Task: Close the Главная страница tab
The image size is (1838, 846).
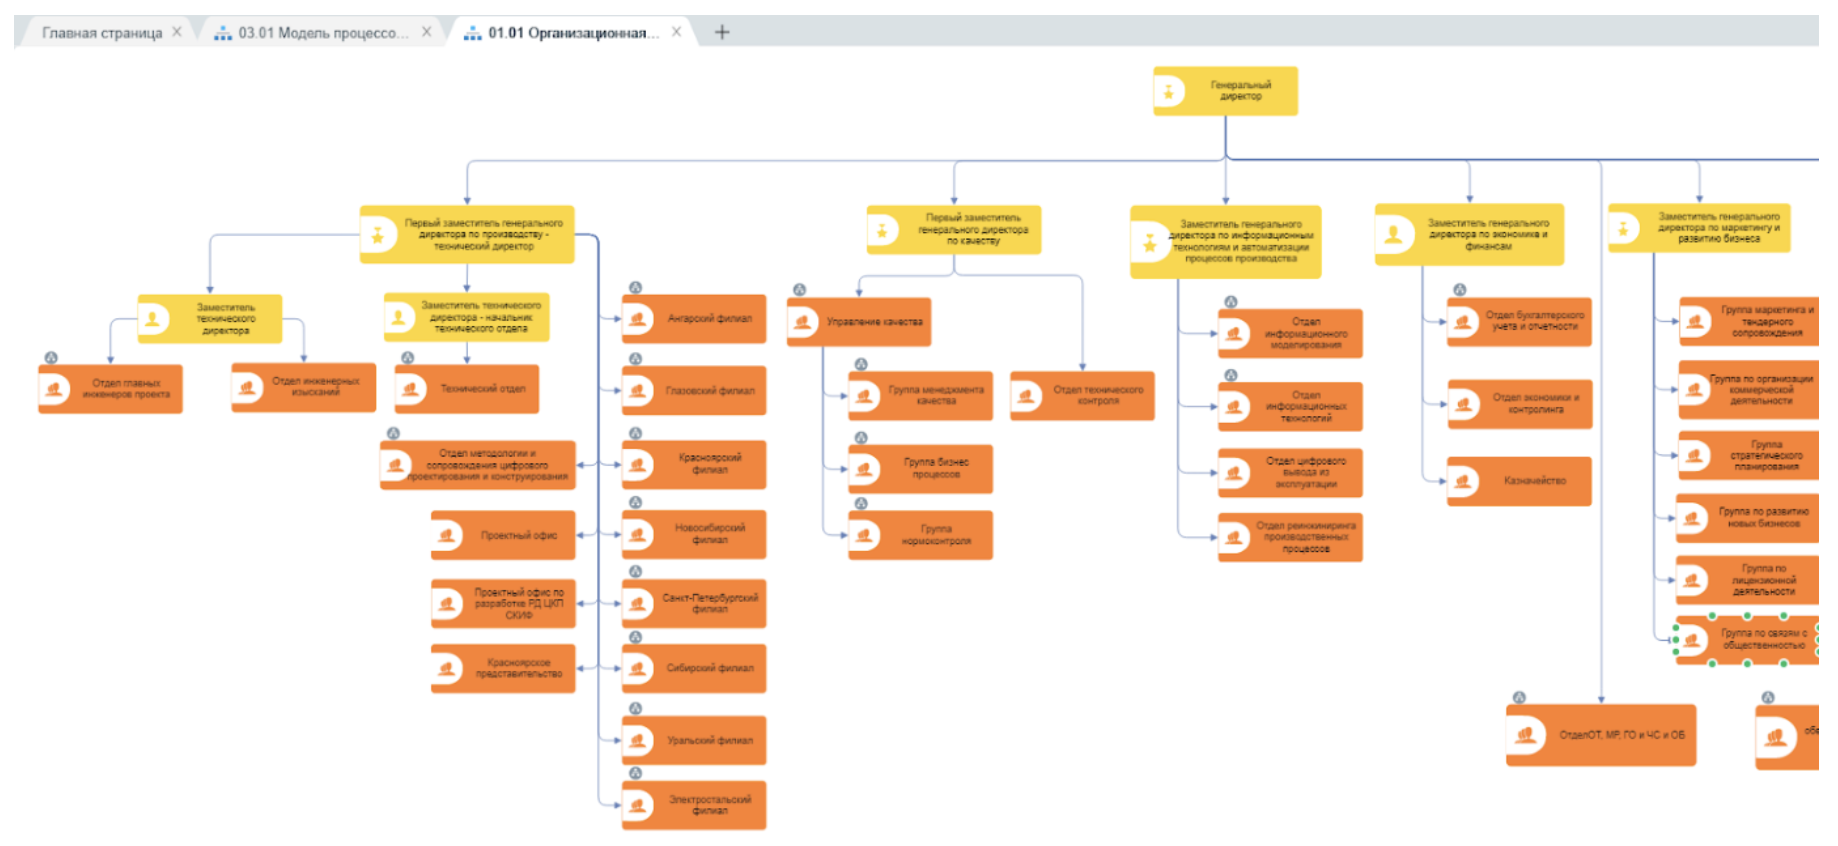Action: pyautogui.click(x=177, y=32)
